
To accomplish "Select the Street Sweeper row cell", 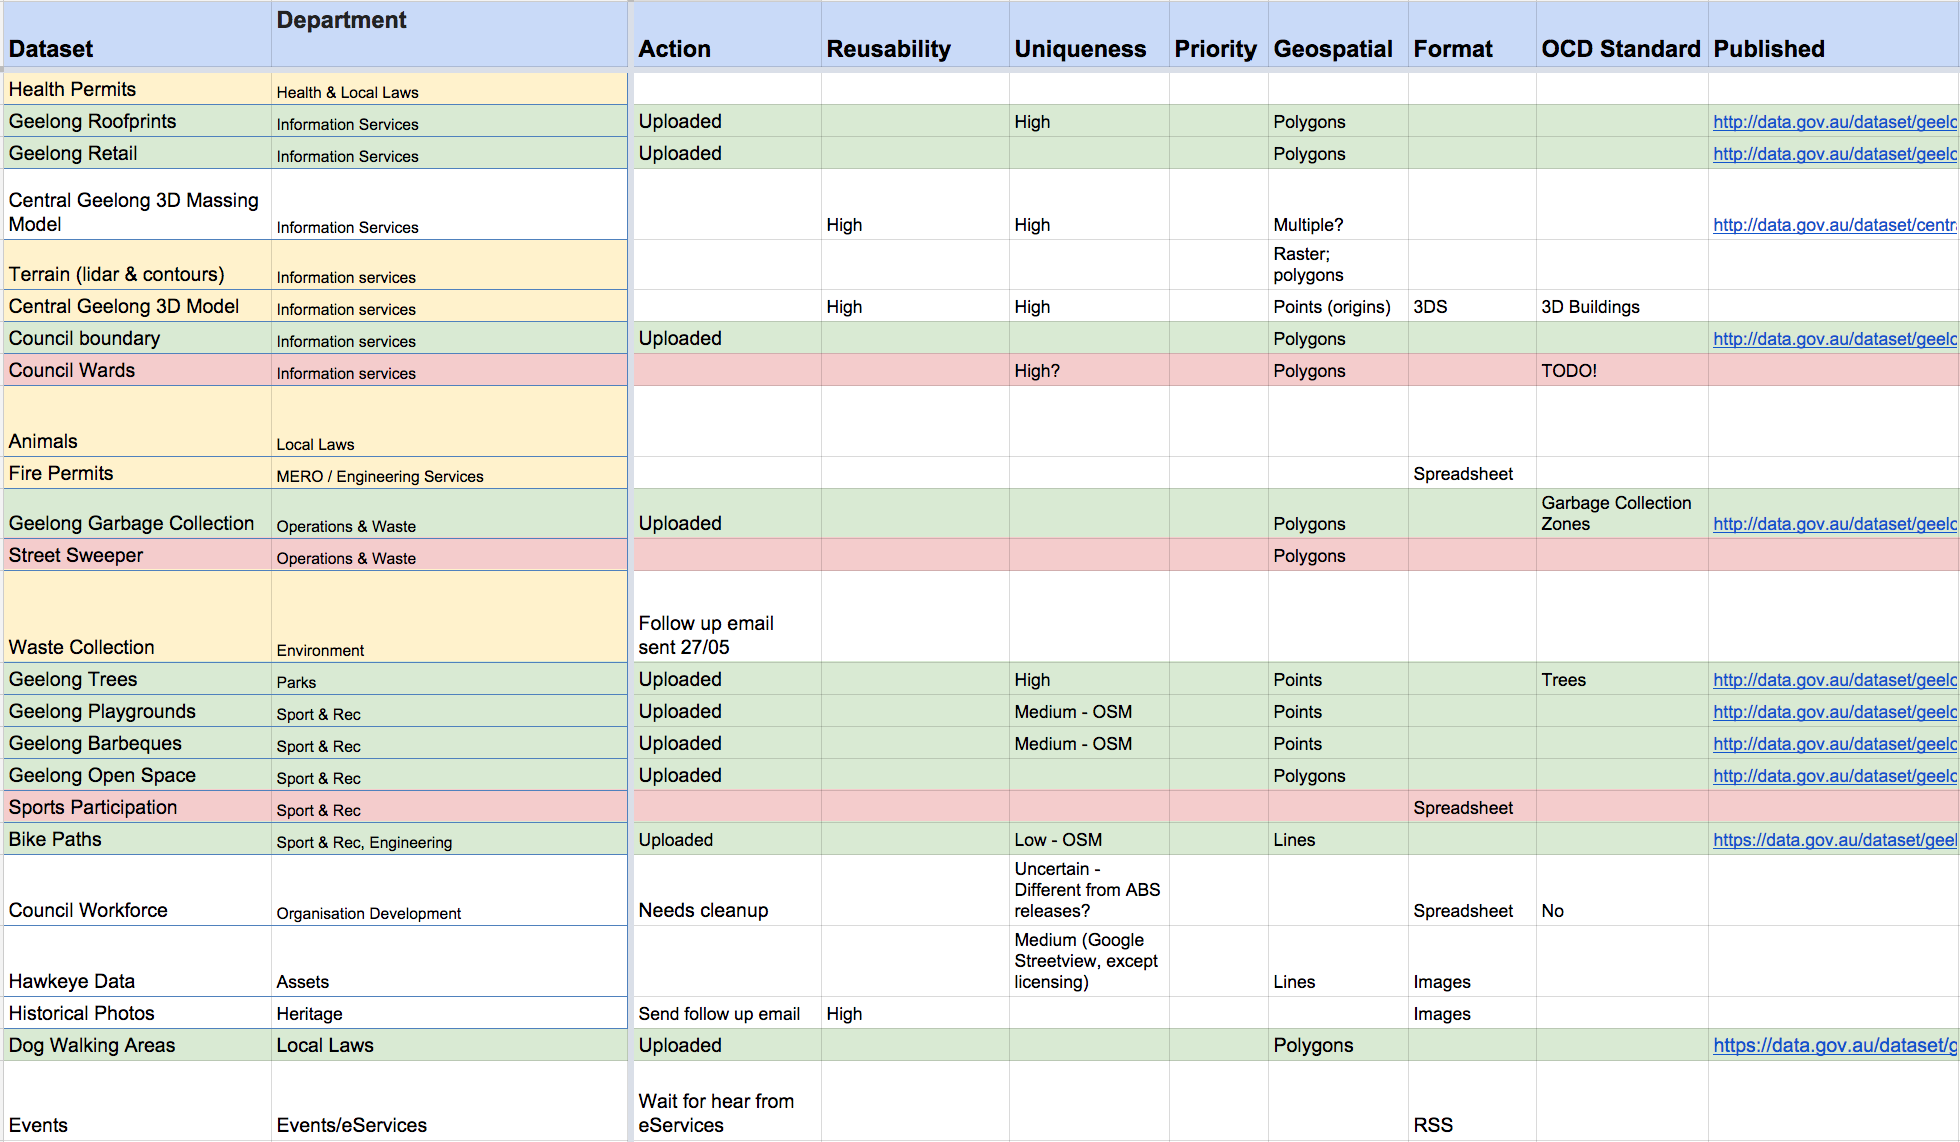I will pyautogui.click(x=76, y=555).
